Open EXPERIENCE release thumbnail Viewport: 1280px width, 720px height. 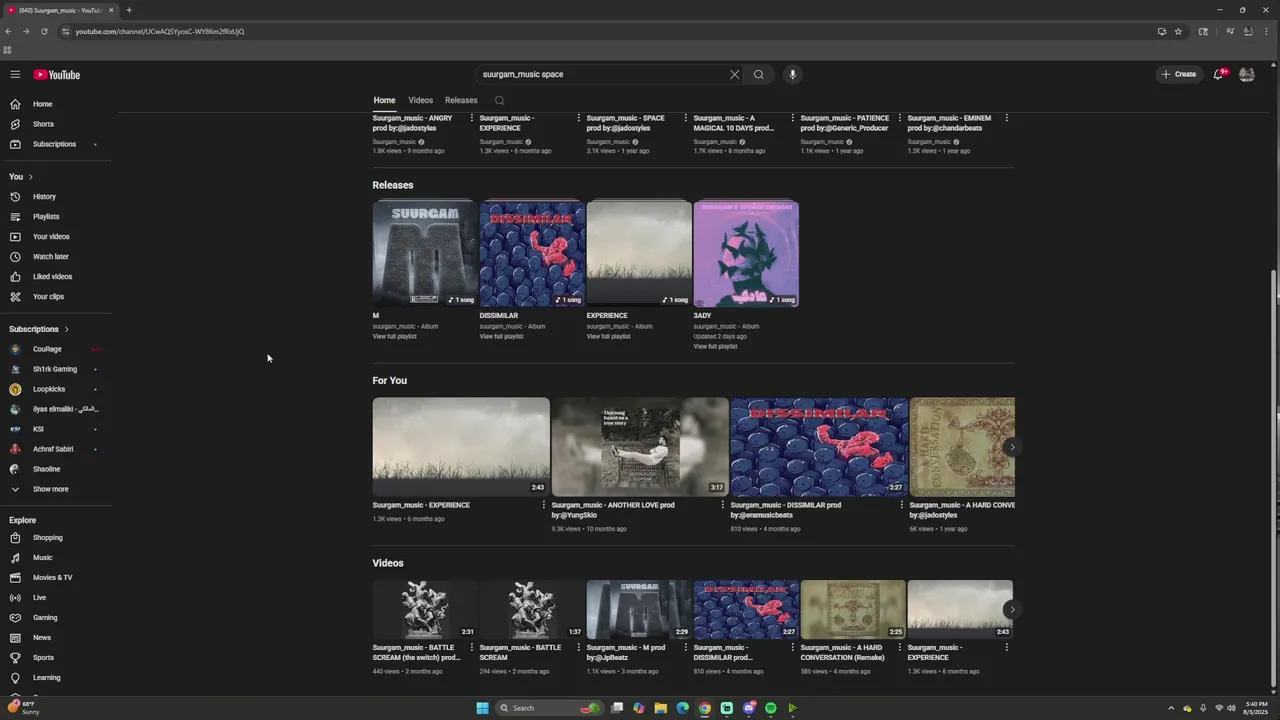click(639, 253)
